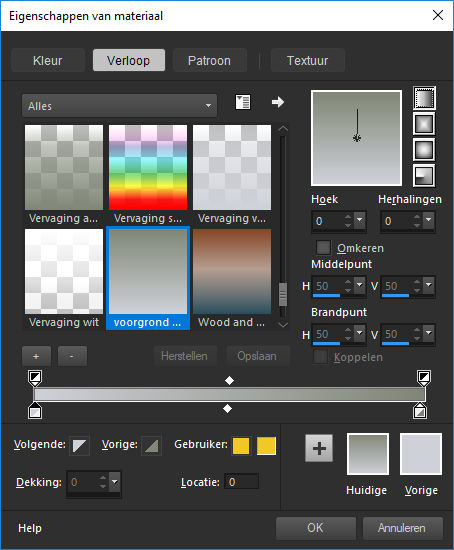The width and height of the screenshot is (454, 550).
Task: Select the voorgrond gradient thumbnail
Action: pyautogui.click(x=148, y=271)
